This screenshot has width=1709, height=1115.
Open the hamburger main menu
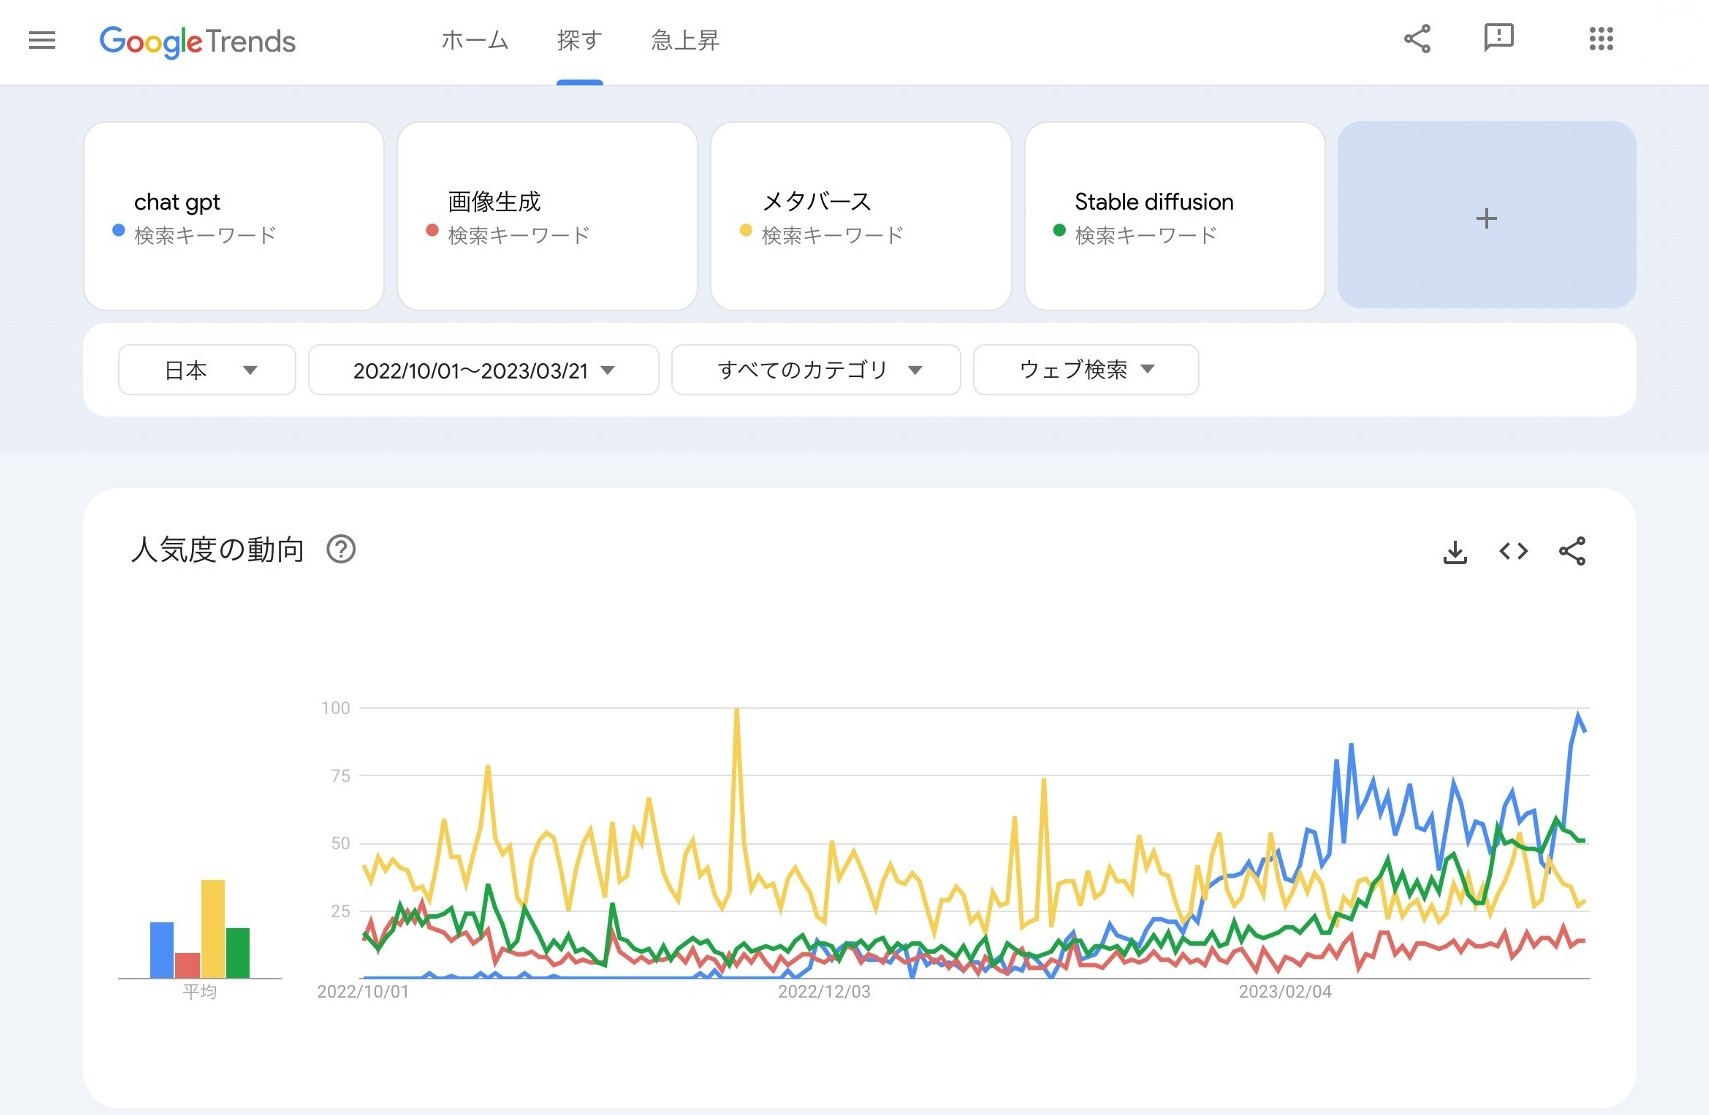[x=42, y=40]
